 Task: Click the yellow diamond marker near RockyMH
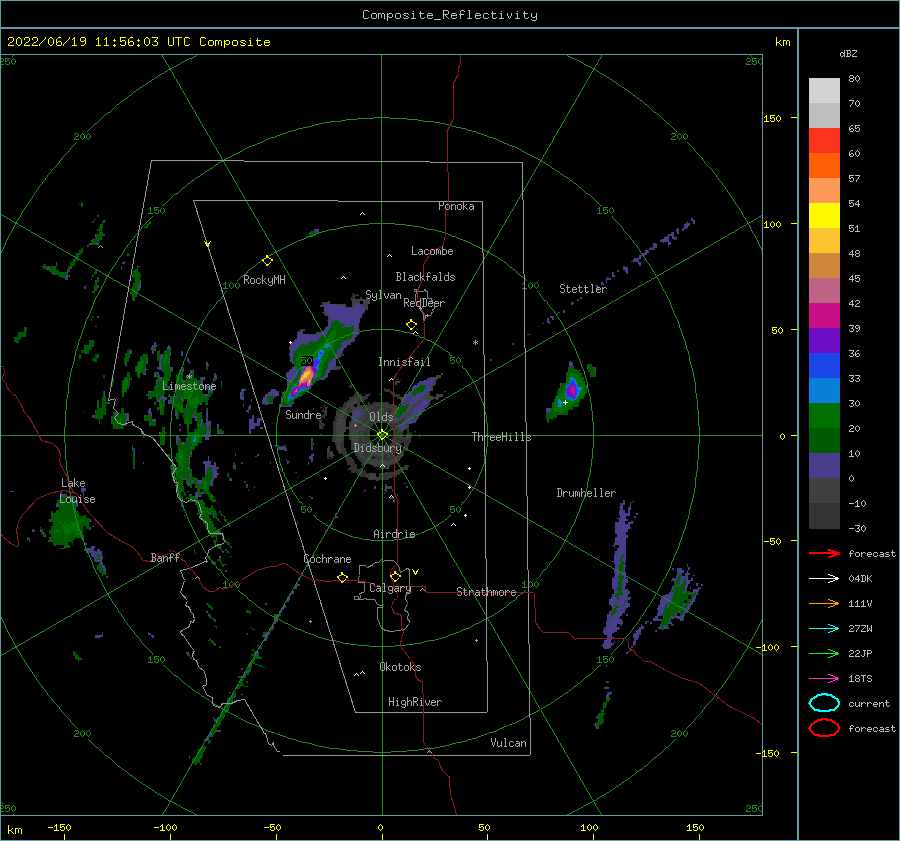tap(267, 261)
